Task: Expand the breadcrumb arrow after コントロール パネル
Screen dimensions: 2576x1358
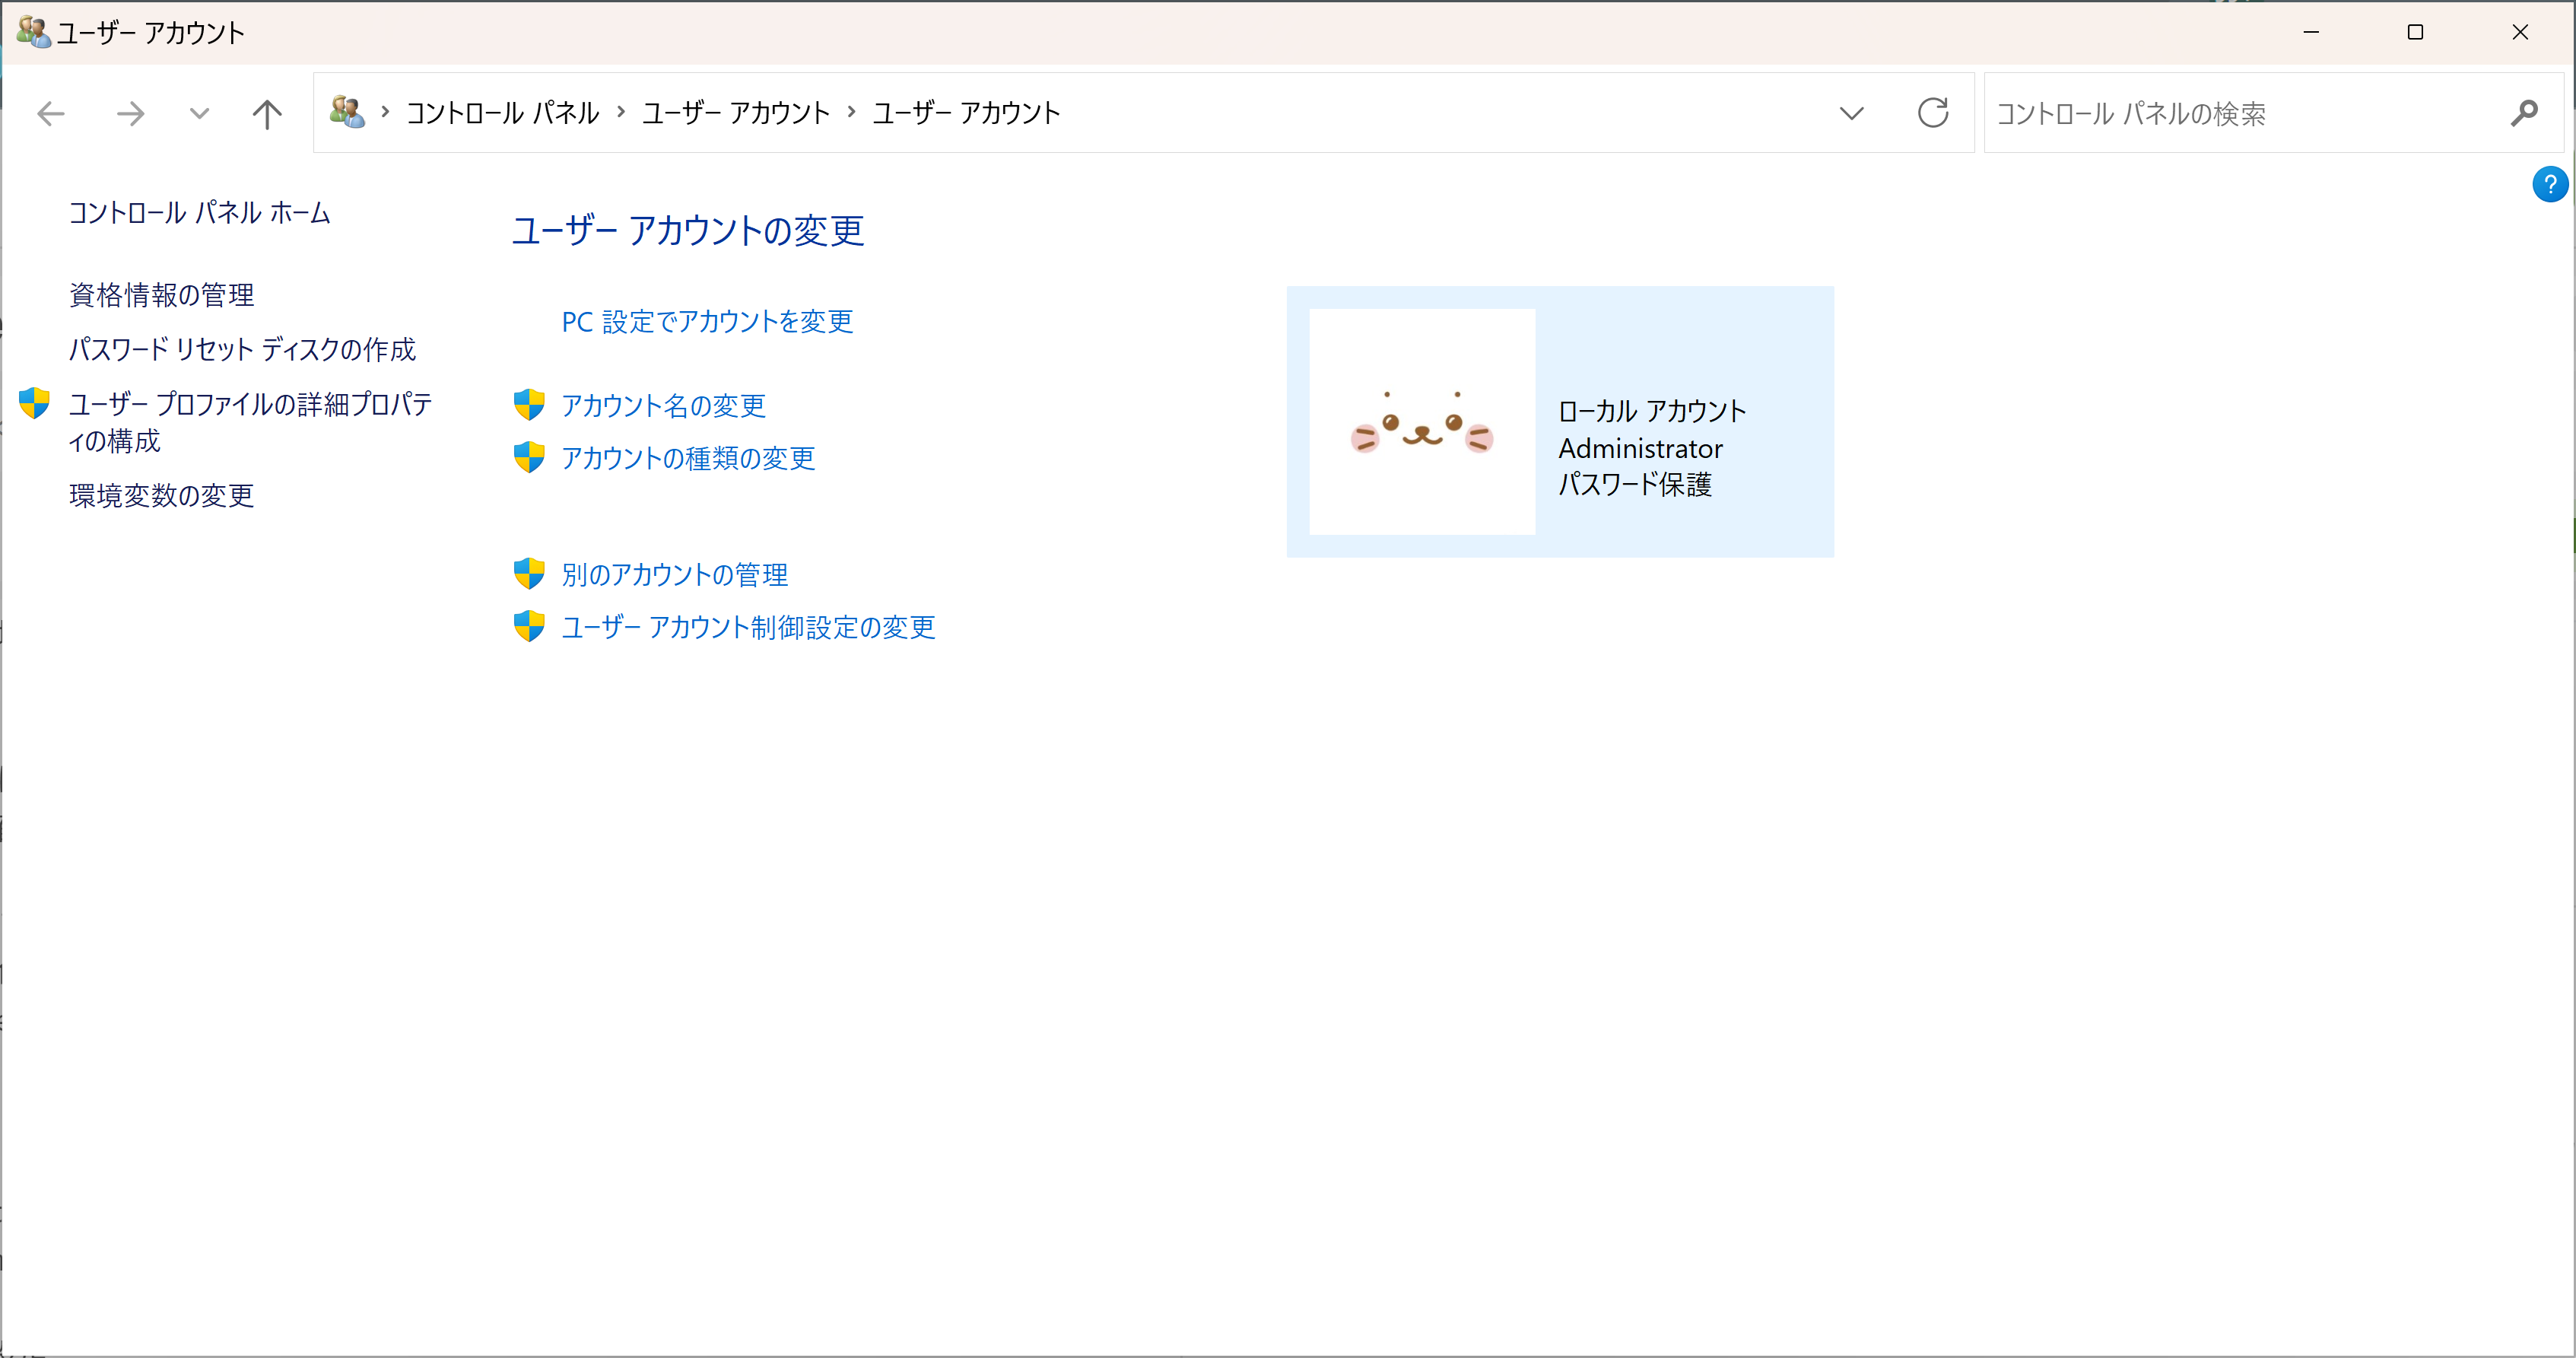Action: pos(621,112)
